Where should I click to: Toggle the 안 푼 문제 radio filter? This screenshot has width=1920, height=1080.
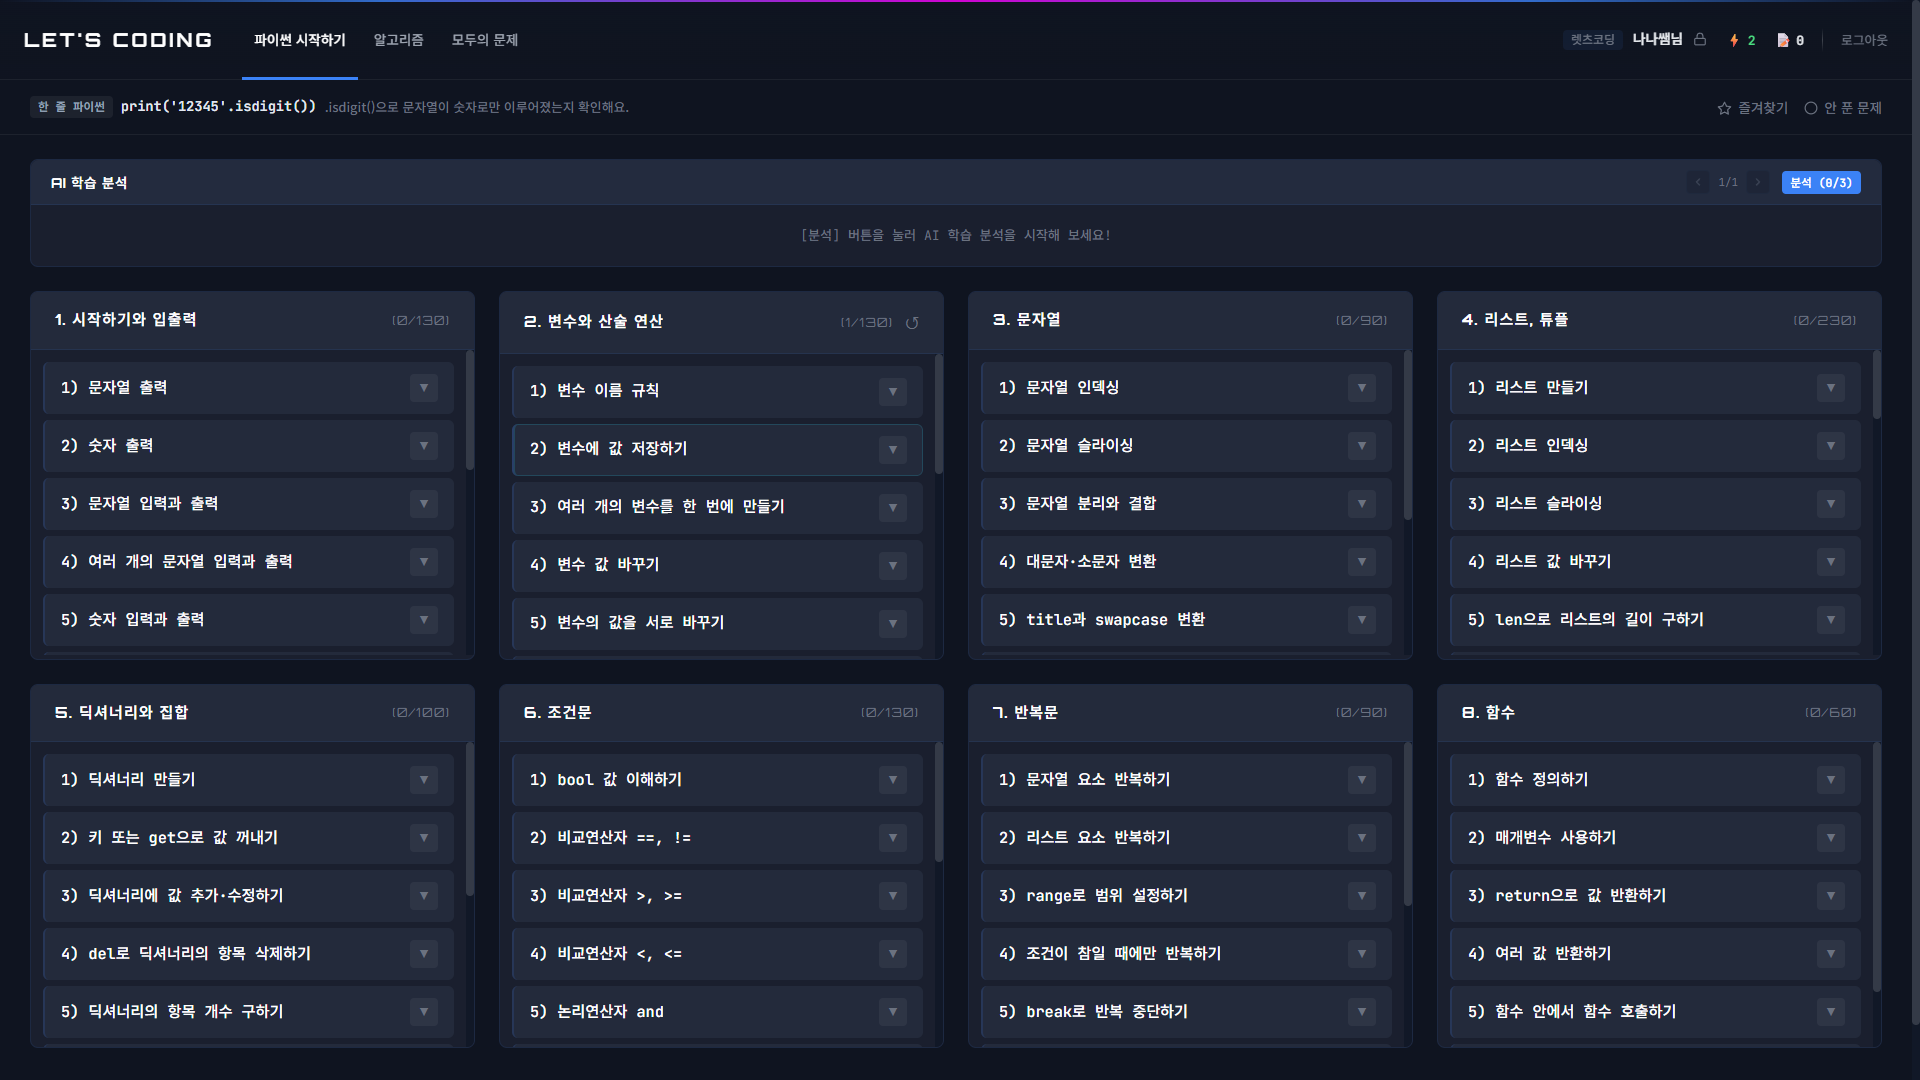(x=1811, y=108)
